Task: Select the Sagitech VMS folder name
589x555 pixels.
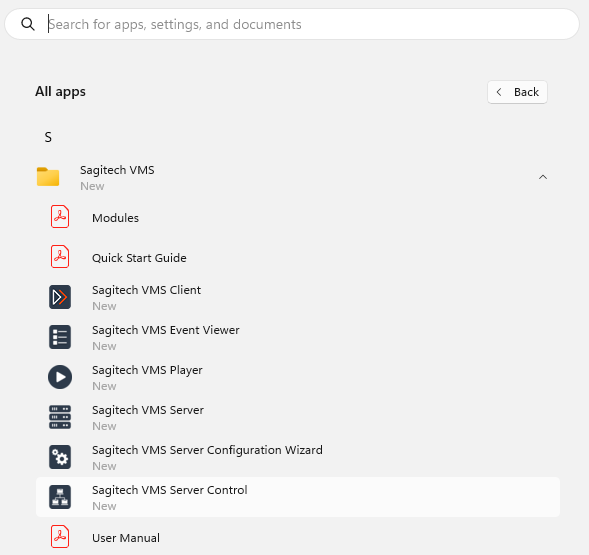Action: tap(117, 170)
